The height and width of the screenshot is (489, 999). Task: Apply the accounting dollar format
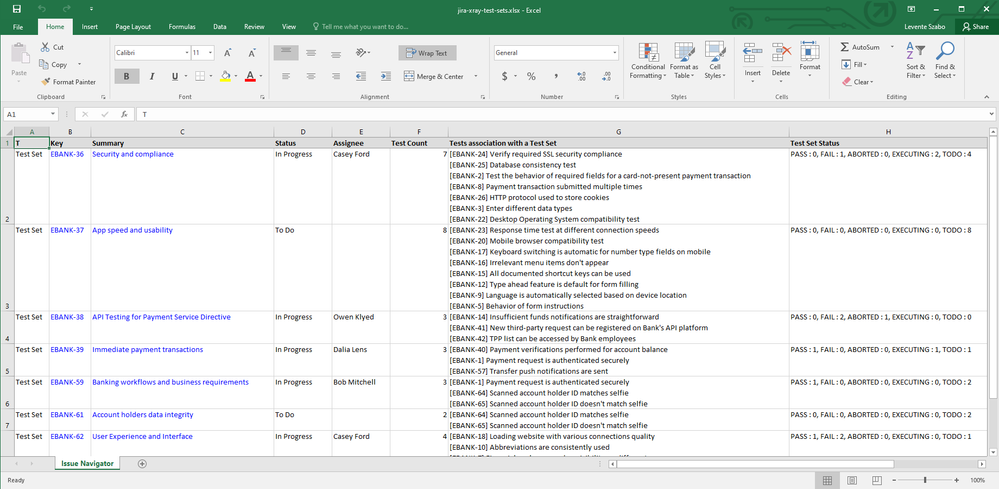click(x=505, y=76)
